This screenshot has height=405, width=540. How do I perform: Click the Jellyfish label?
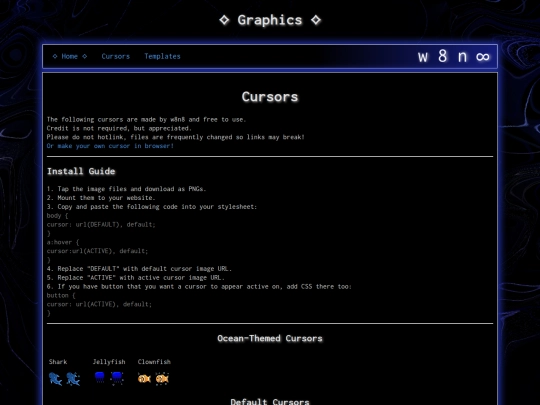click(x=109, y=362)
